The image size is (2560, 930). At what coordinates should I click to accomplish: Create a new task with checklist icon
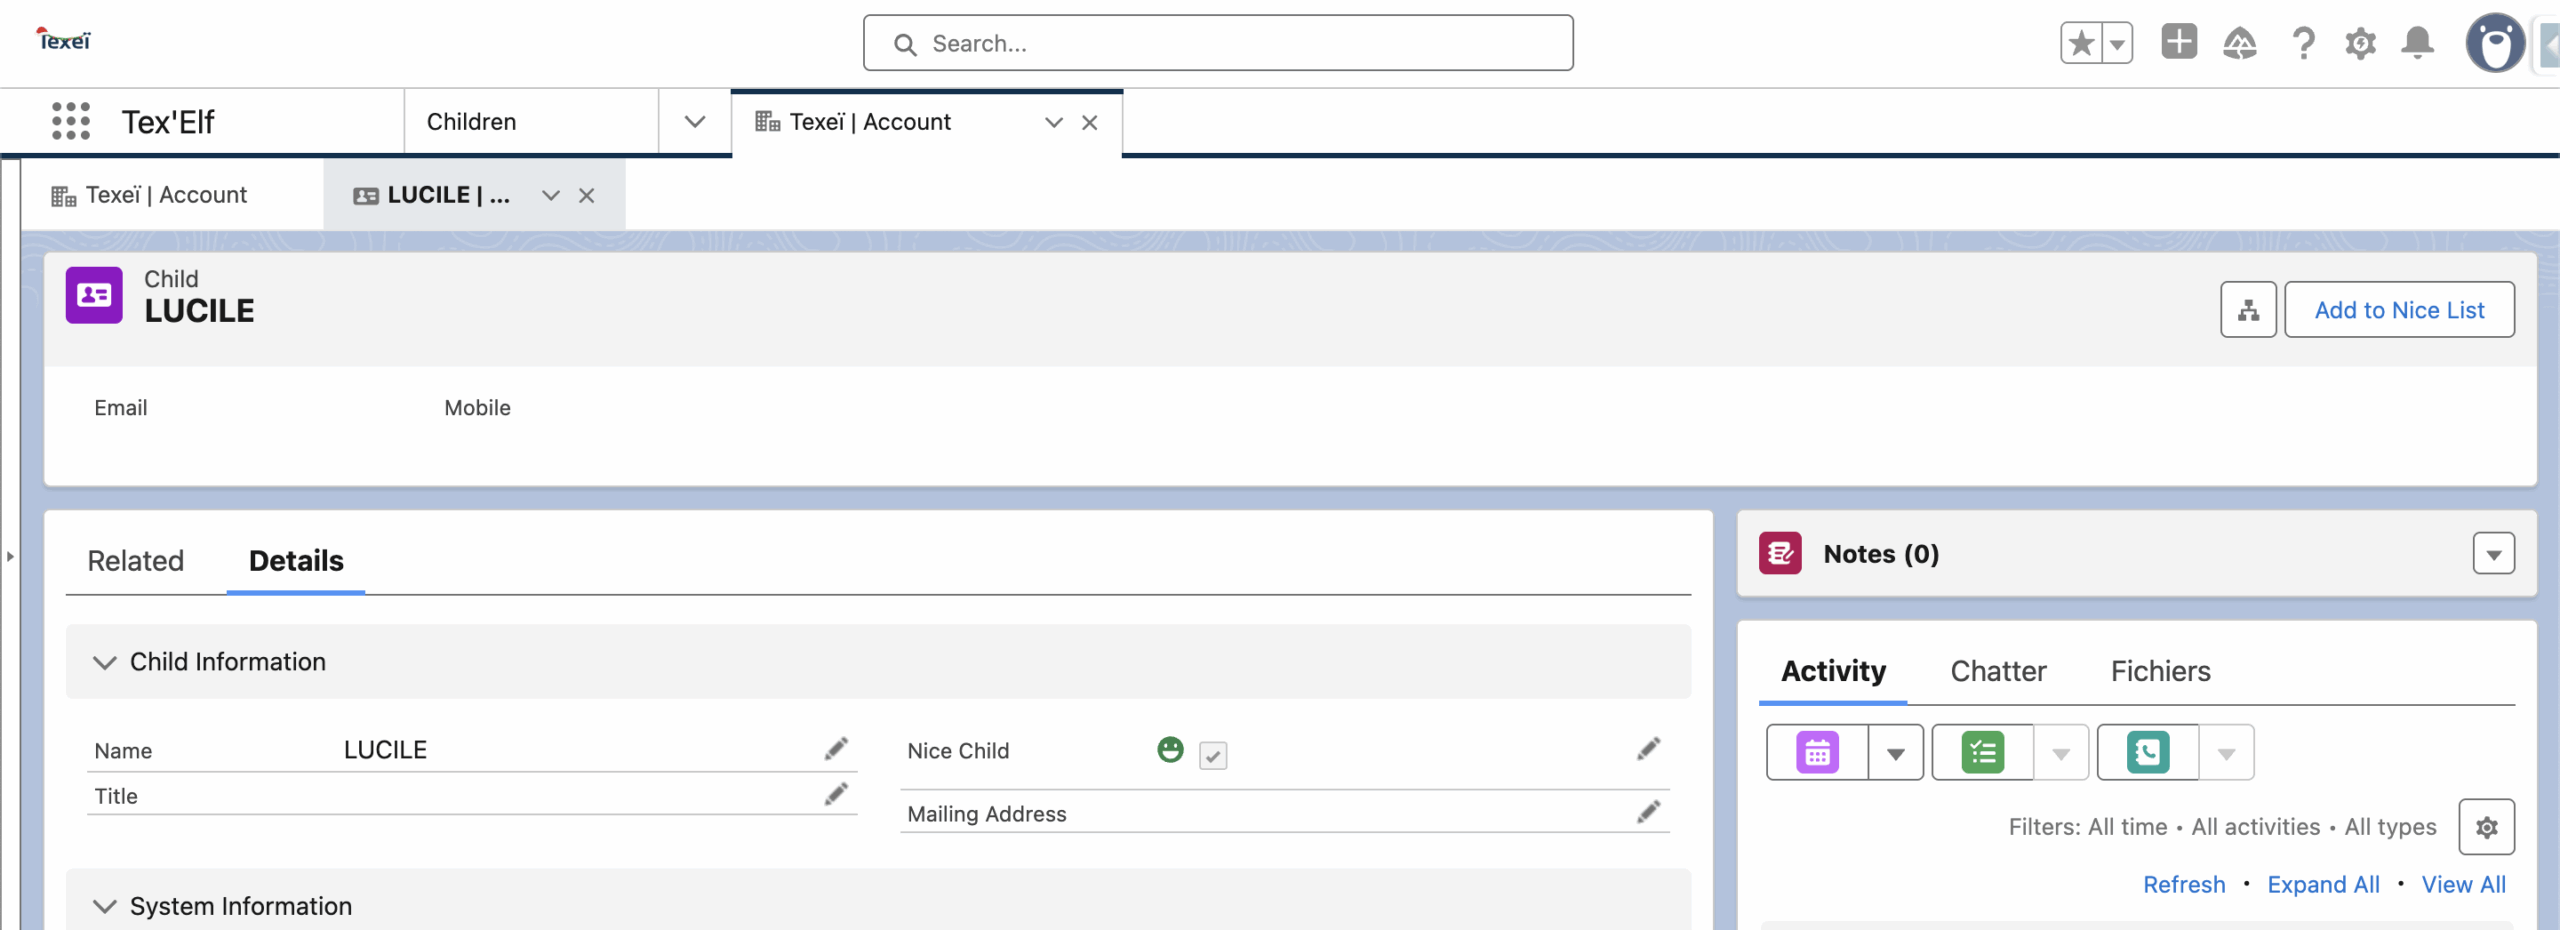(1982, 753)
